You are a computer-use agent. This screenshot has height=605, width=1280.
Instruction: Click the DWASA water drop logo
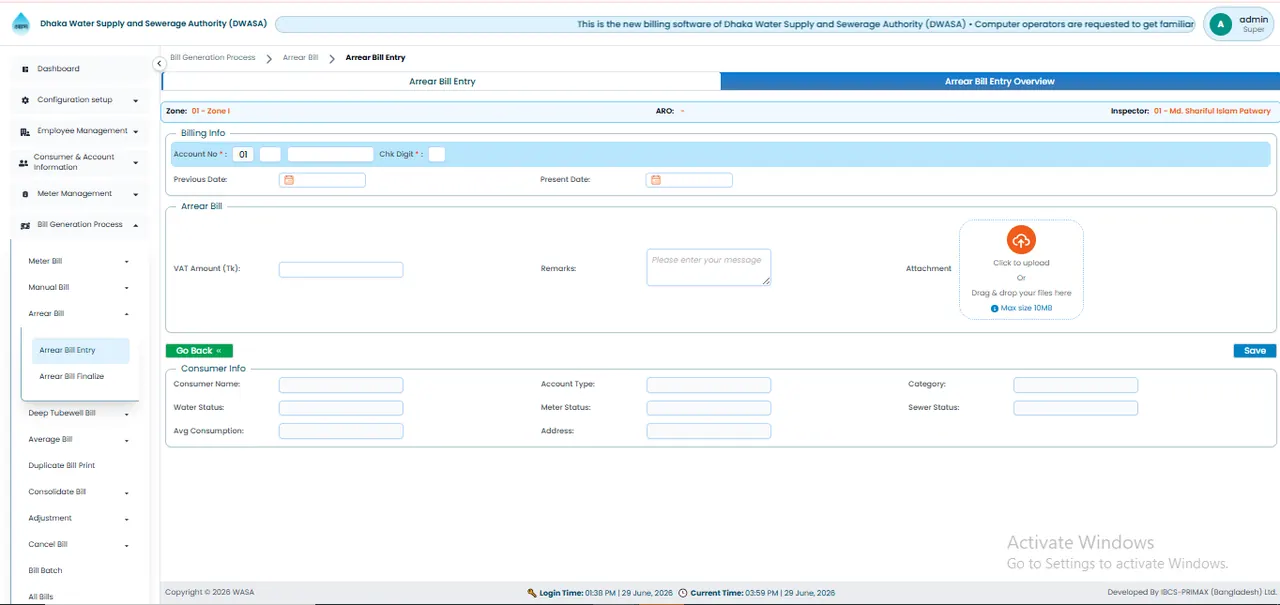pyautogui.click(x=20, y=24)
